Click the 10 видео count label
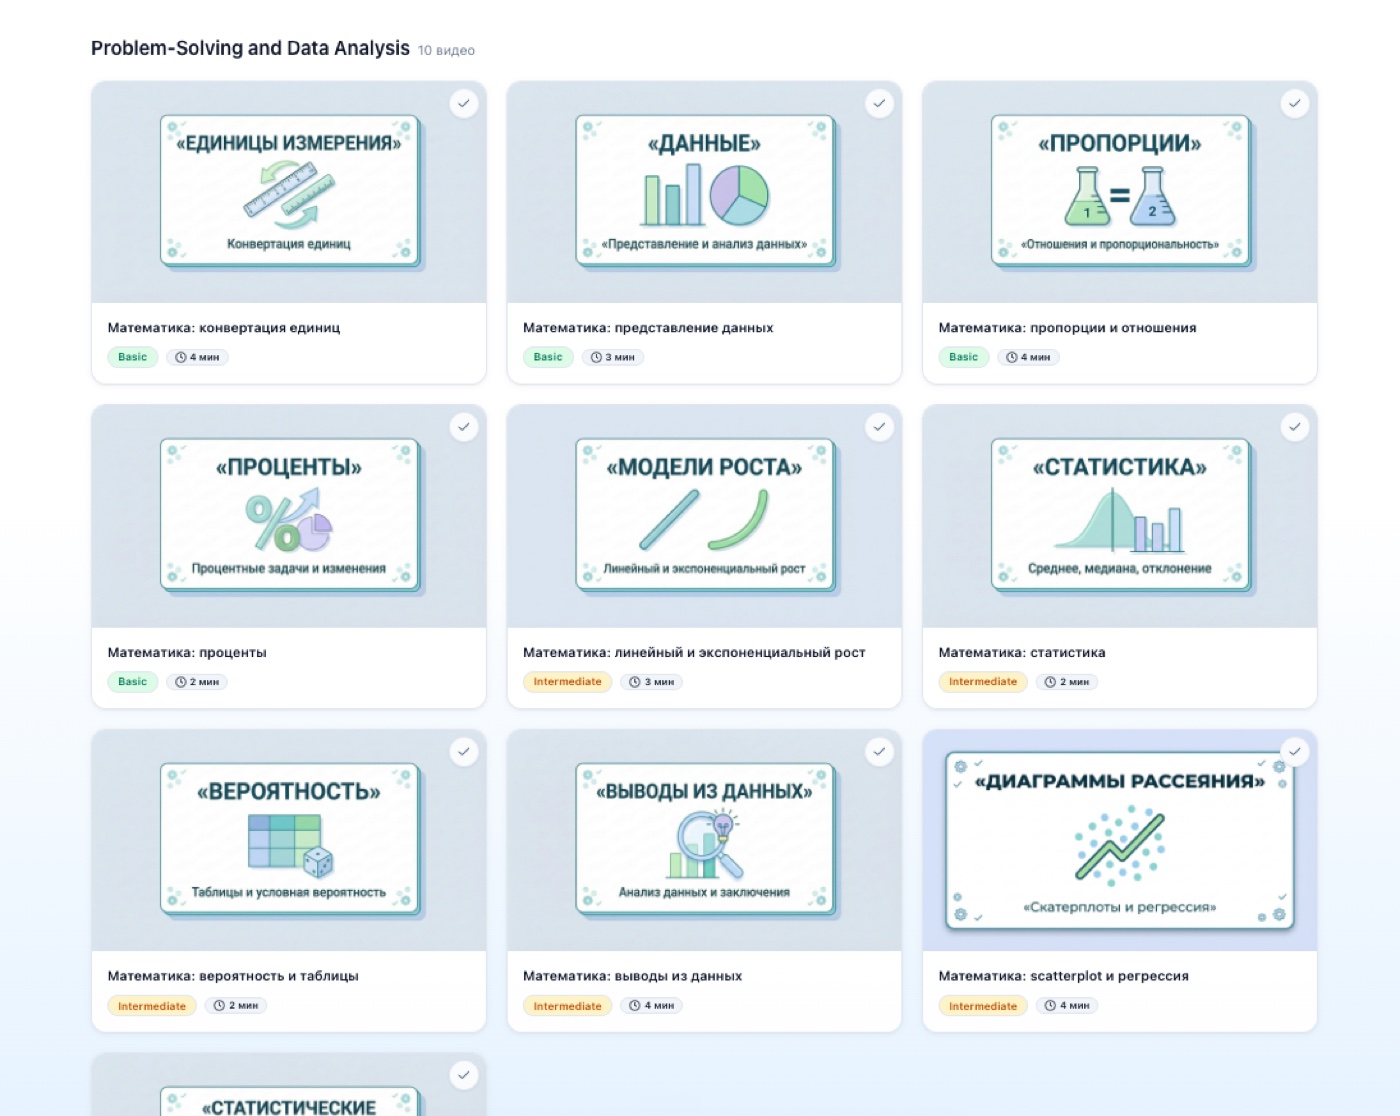Screen dimensions: 1400x1116 [x=446, y=50]
